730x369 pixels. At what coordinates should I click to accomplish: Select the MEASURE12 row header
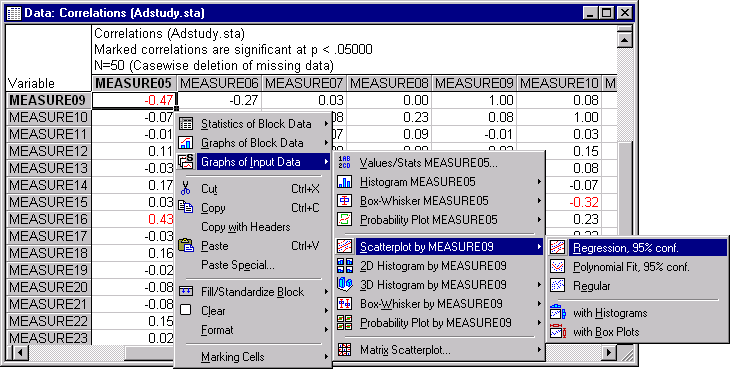coord(48,151)
